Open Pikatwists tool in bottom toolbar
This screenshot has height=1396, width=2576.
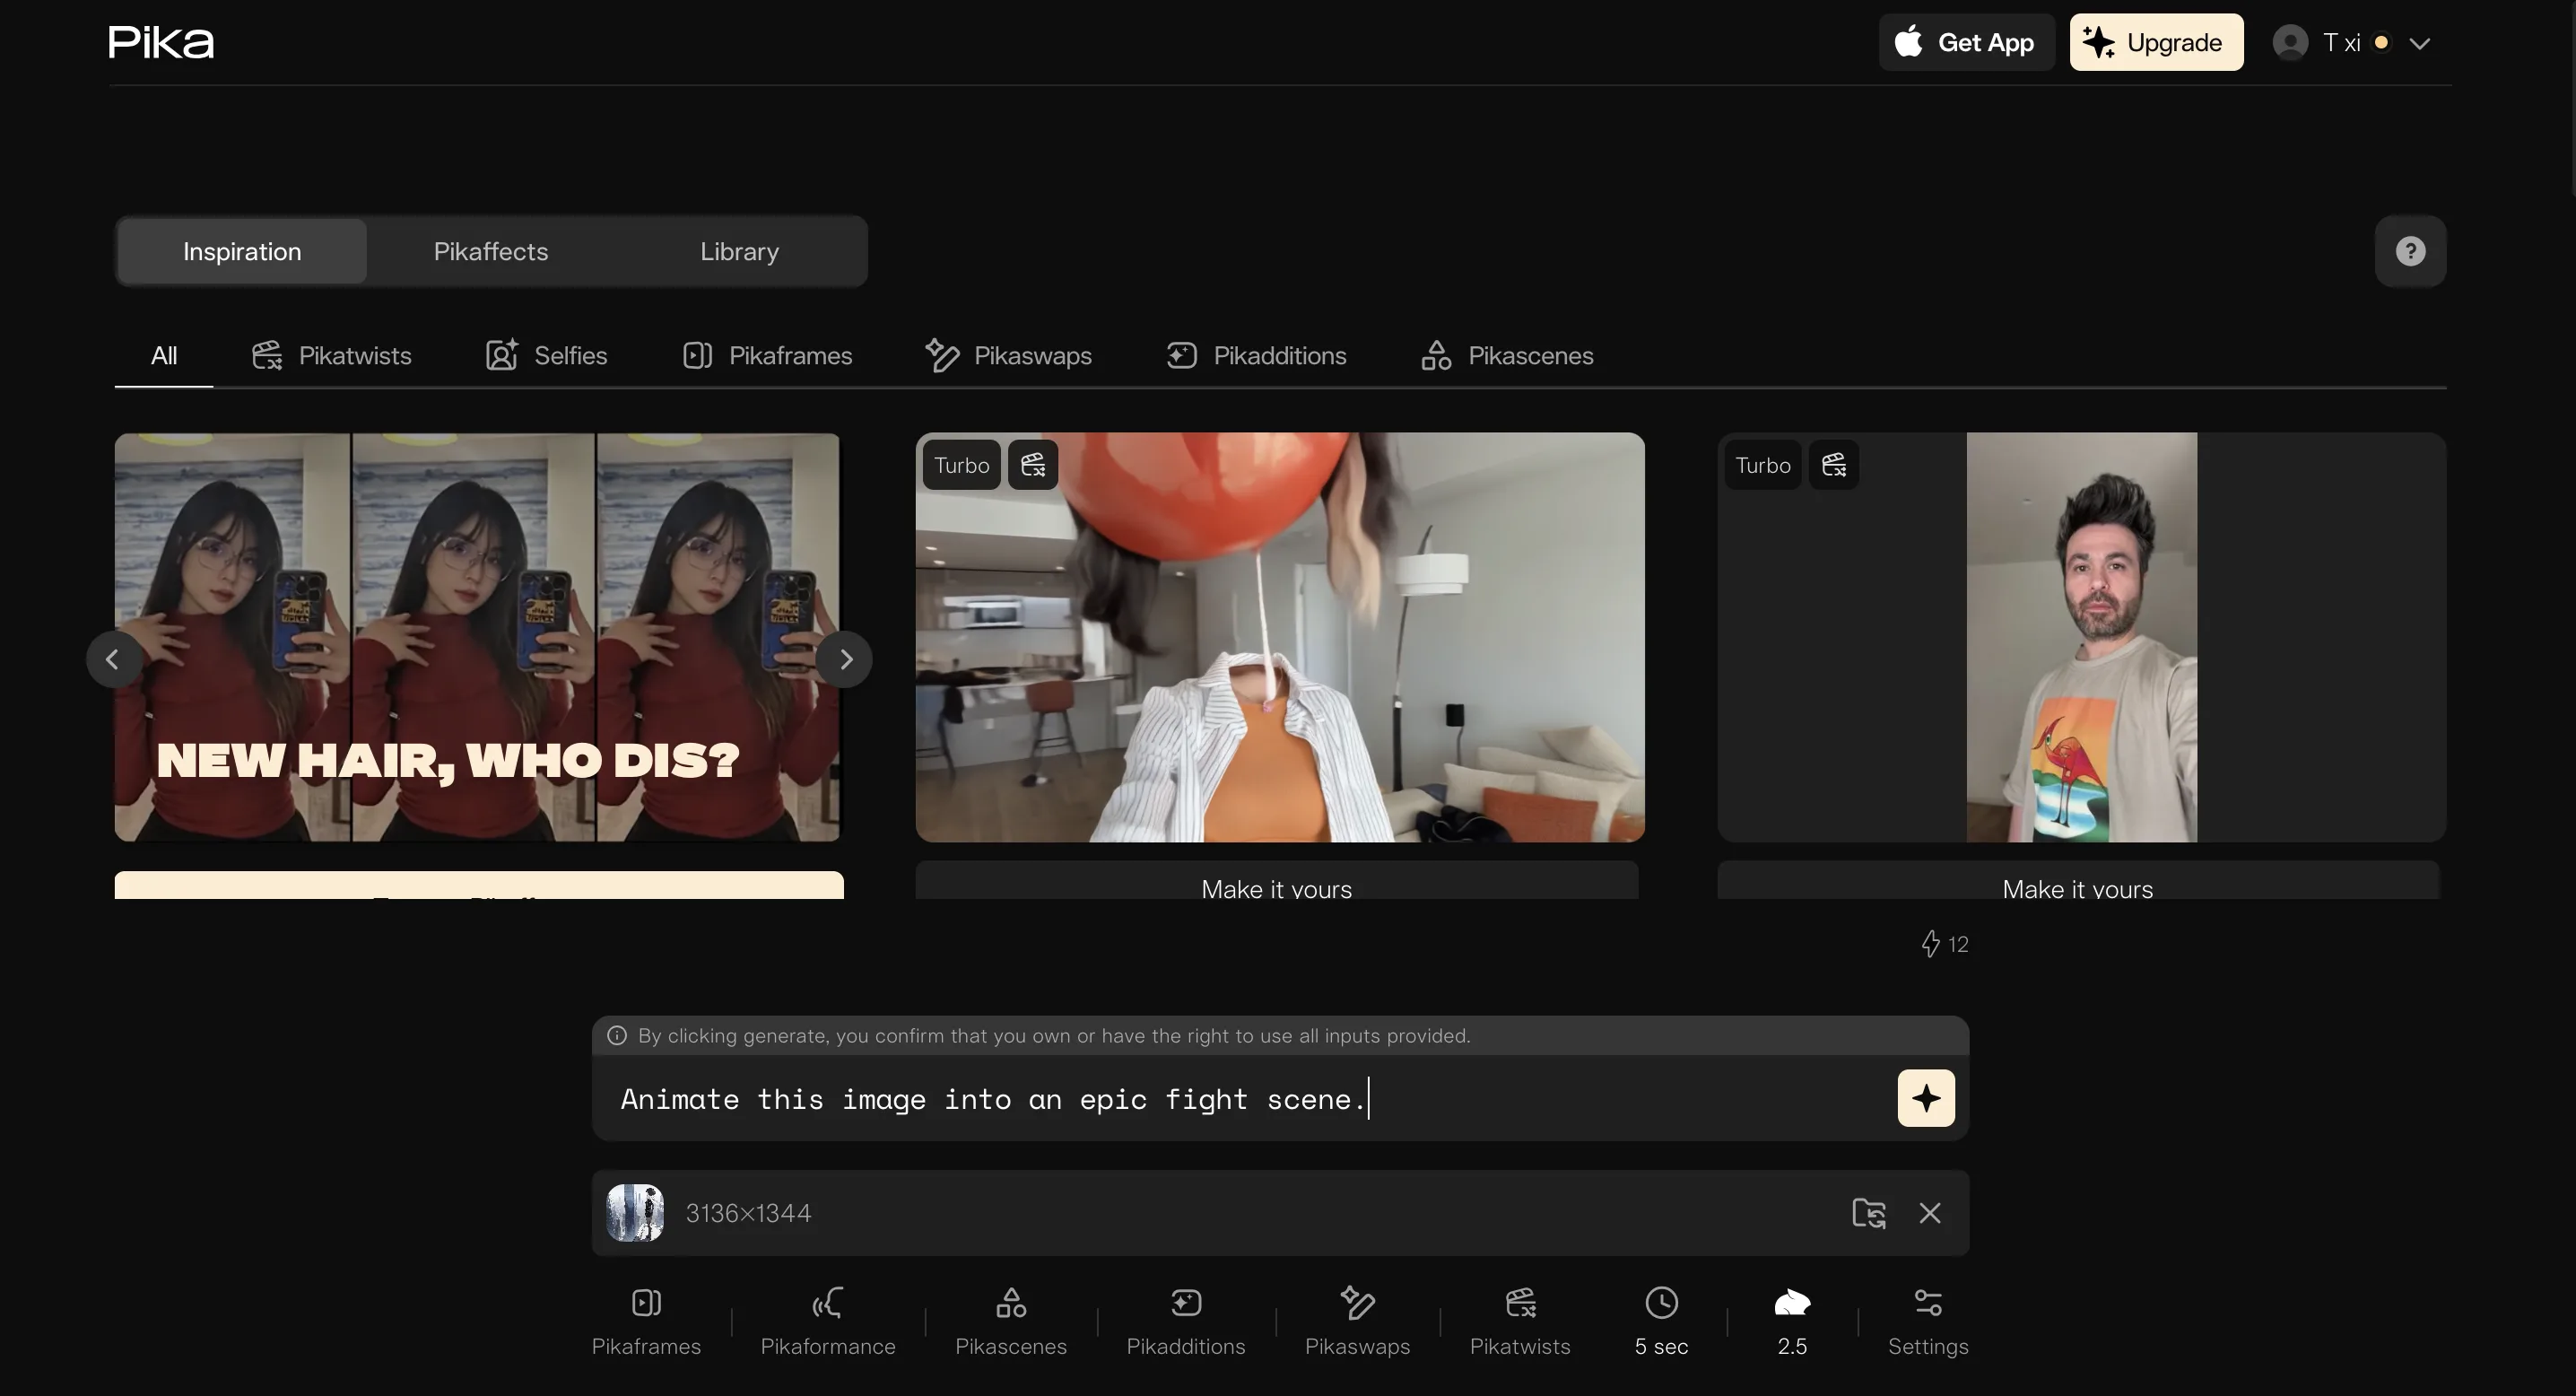click(1519, 1321)
